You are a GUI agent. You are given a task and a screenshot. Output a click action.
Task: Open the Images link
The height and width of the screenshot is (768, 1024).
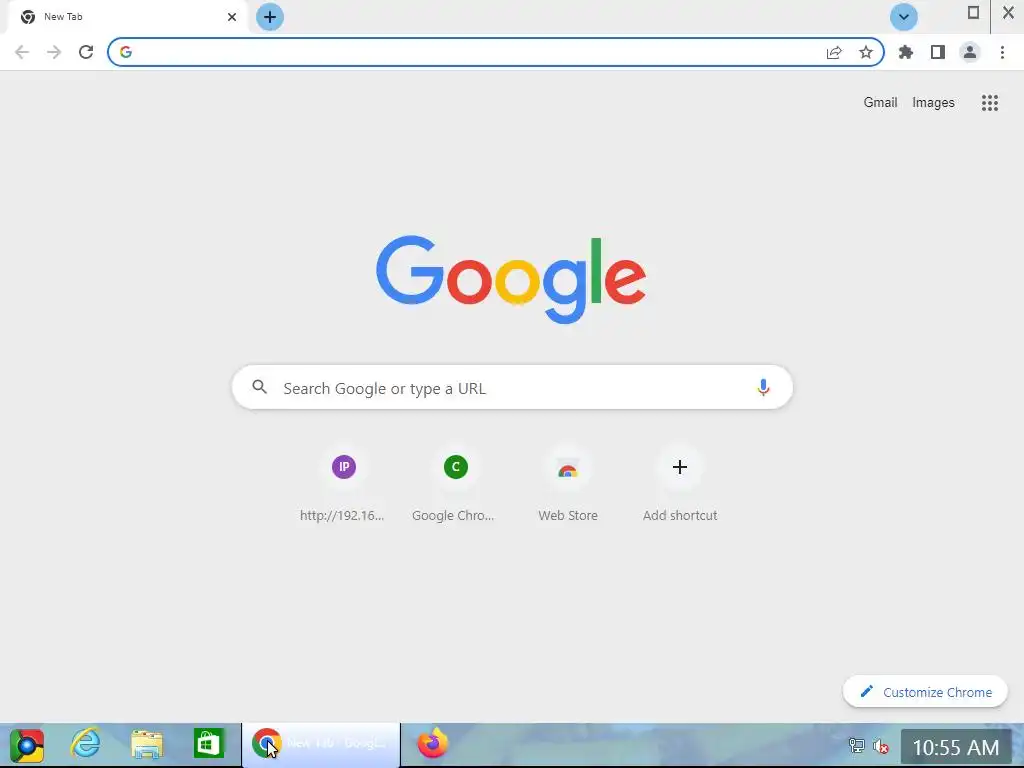click(933, 103)
